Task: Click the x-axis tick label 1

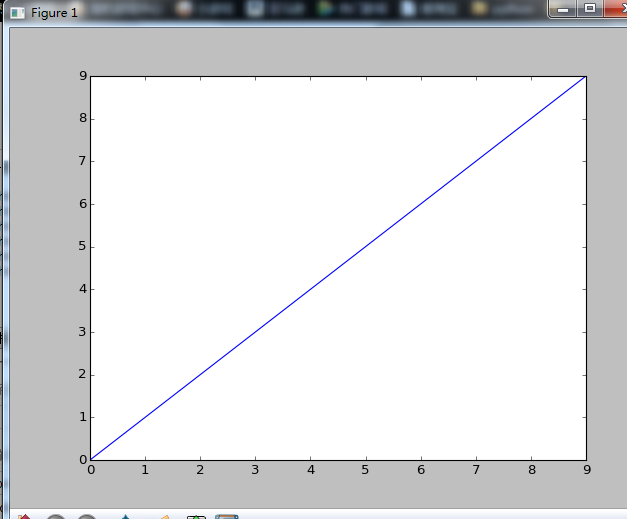Action: [145, 469]
